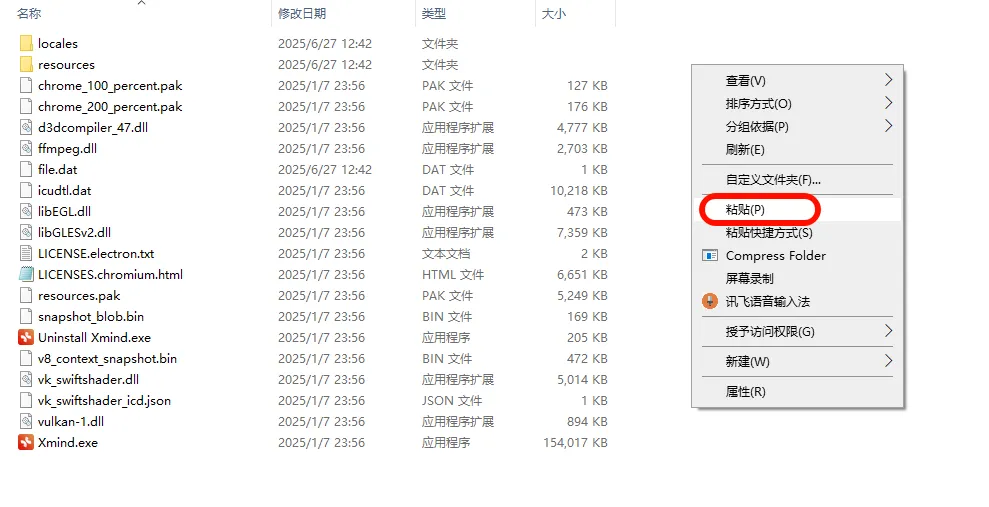Click the icudtl.dat file icon
The height and width of the screenshot is (507, 989).
(x=26, y=190)
